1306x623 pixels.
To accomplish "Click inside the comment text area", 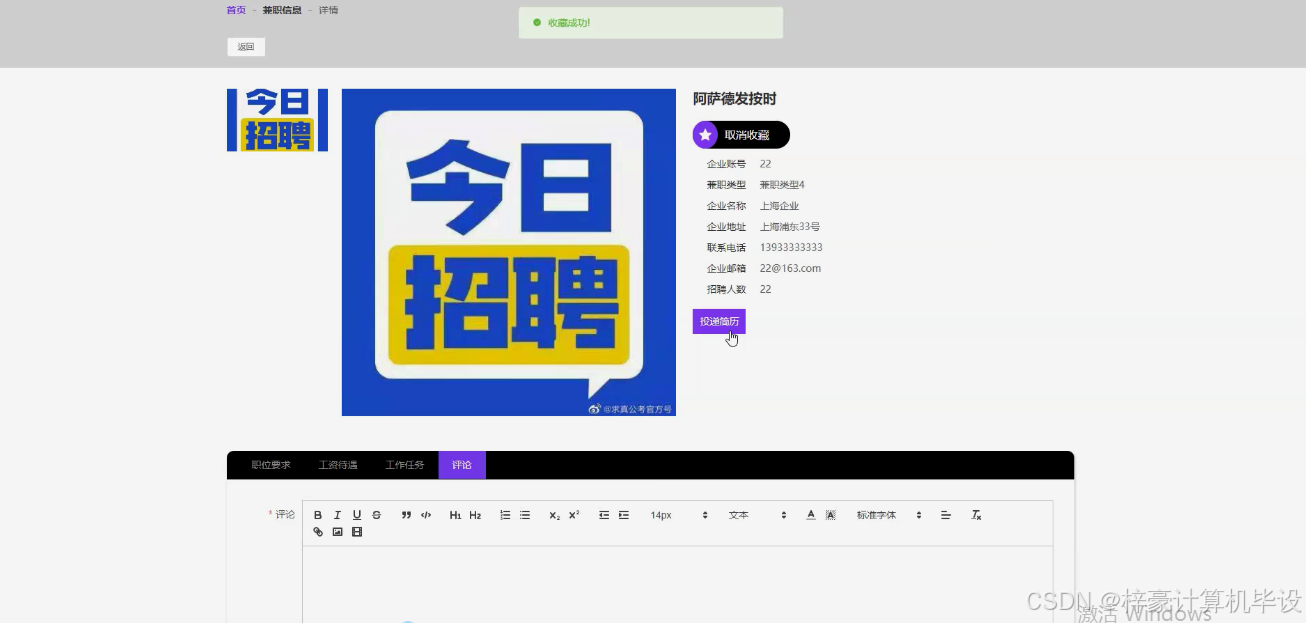I will click(x=678, y=585).
